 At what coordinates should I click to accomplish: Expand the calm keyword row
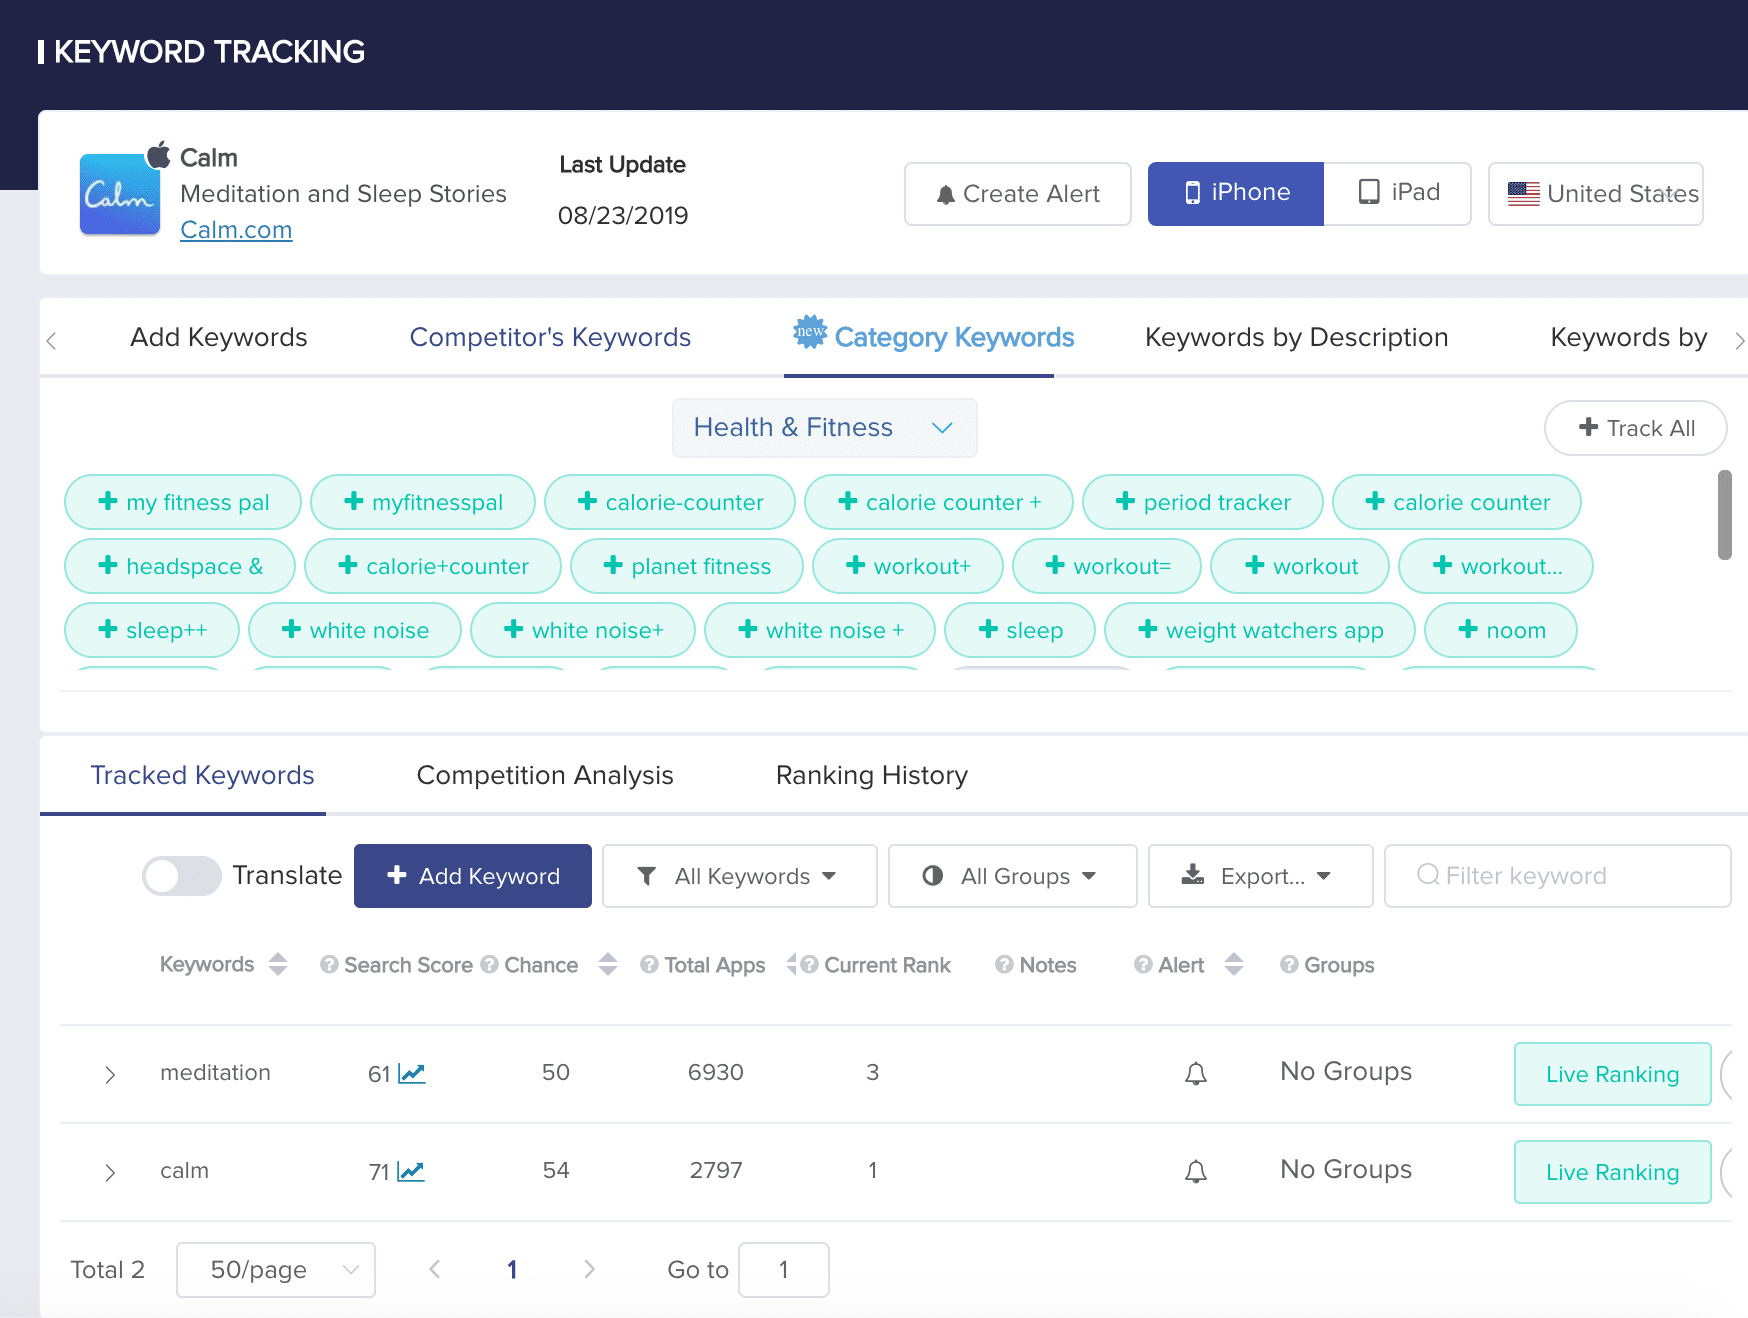pos(110,1172)
